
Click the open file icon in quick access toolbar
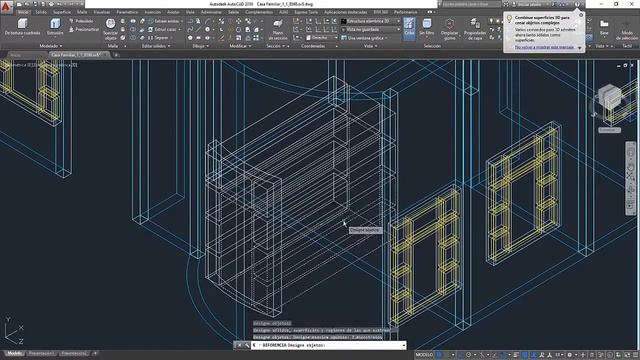click(x=27, y=4)
